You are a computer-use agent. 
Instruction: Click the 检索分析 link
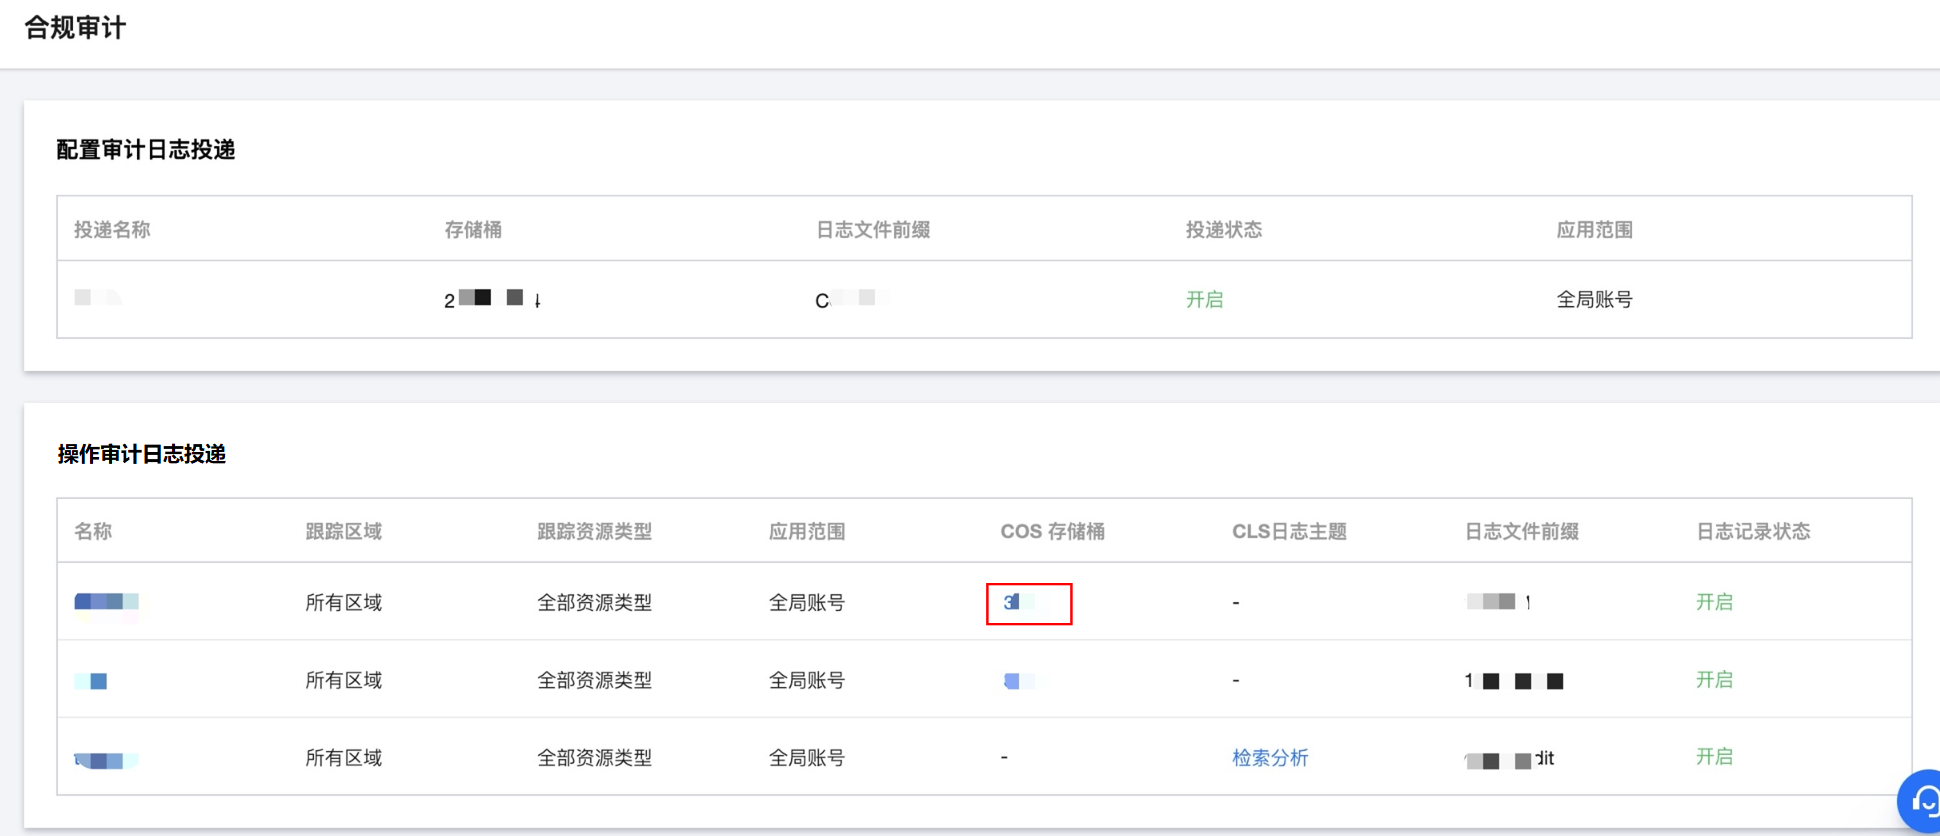pos(1269,758)
